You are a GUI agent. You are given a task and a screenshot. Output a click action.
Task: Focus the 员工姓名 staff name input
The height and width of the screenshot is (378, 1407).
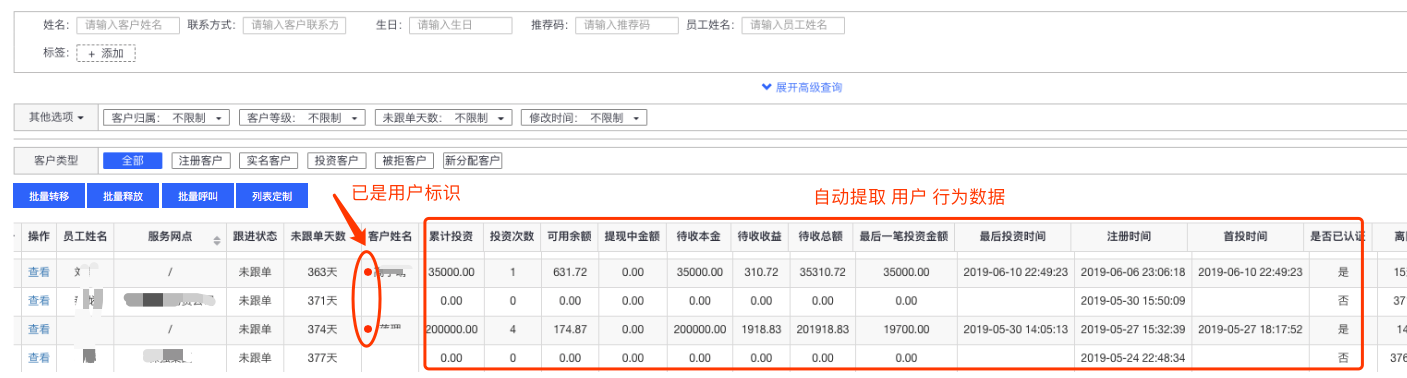tap(793, 26)
